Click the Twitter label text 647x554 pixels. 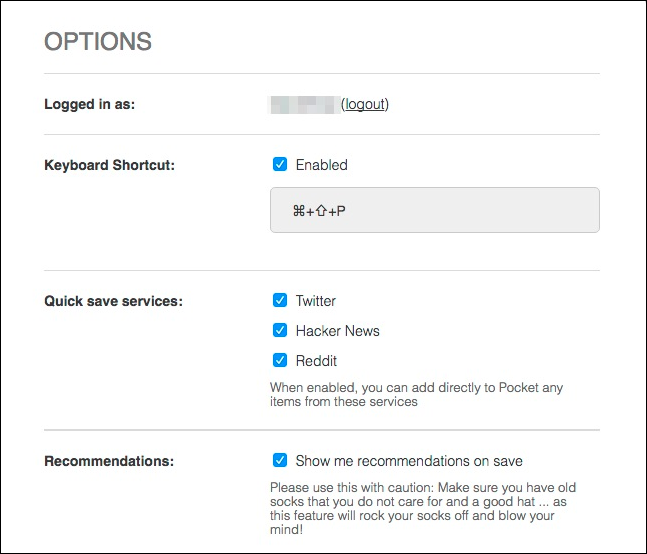point(315,301)
